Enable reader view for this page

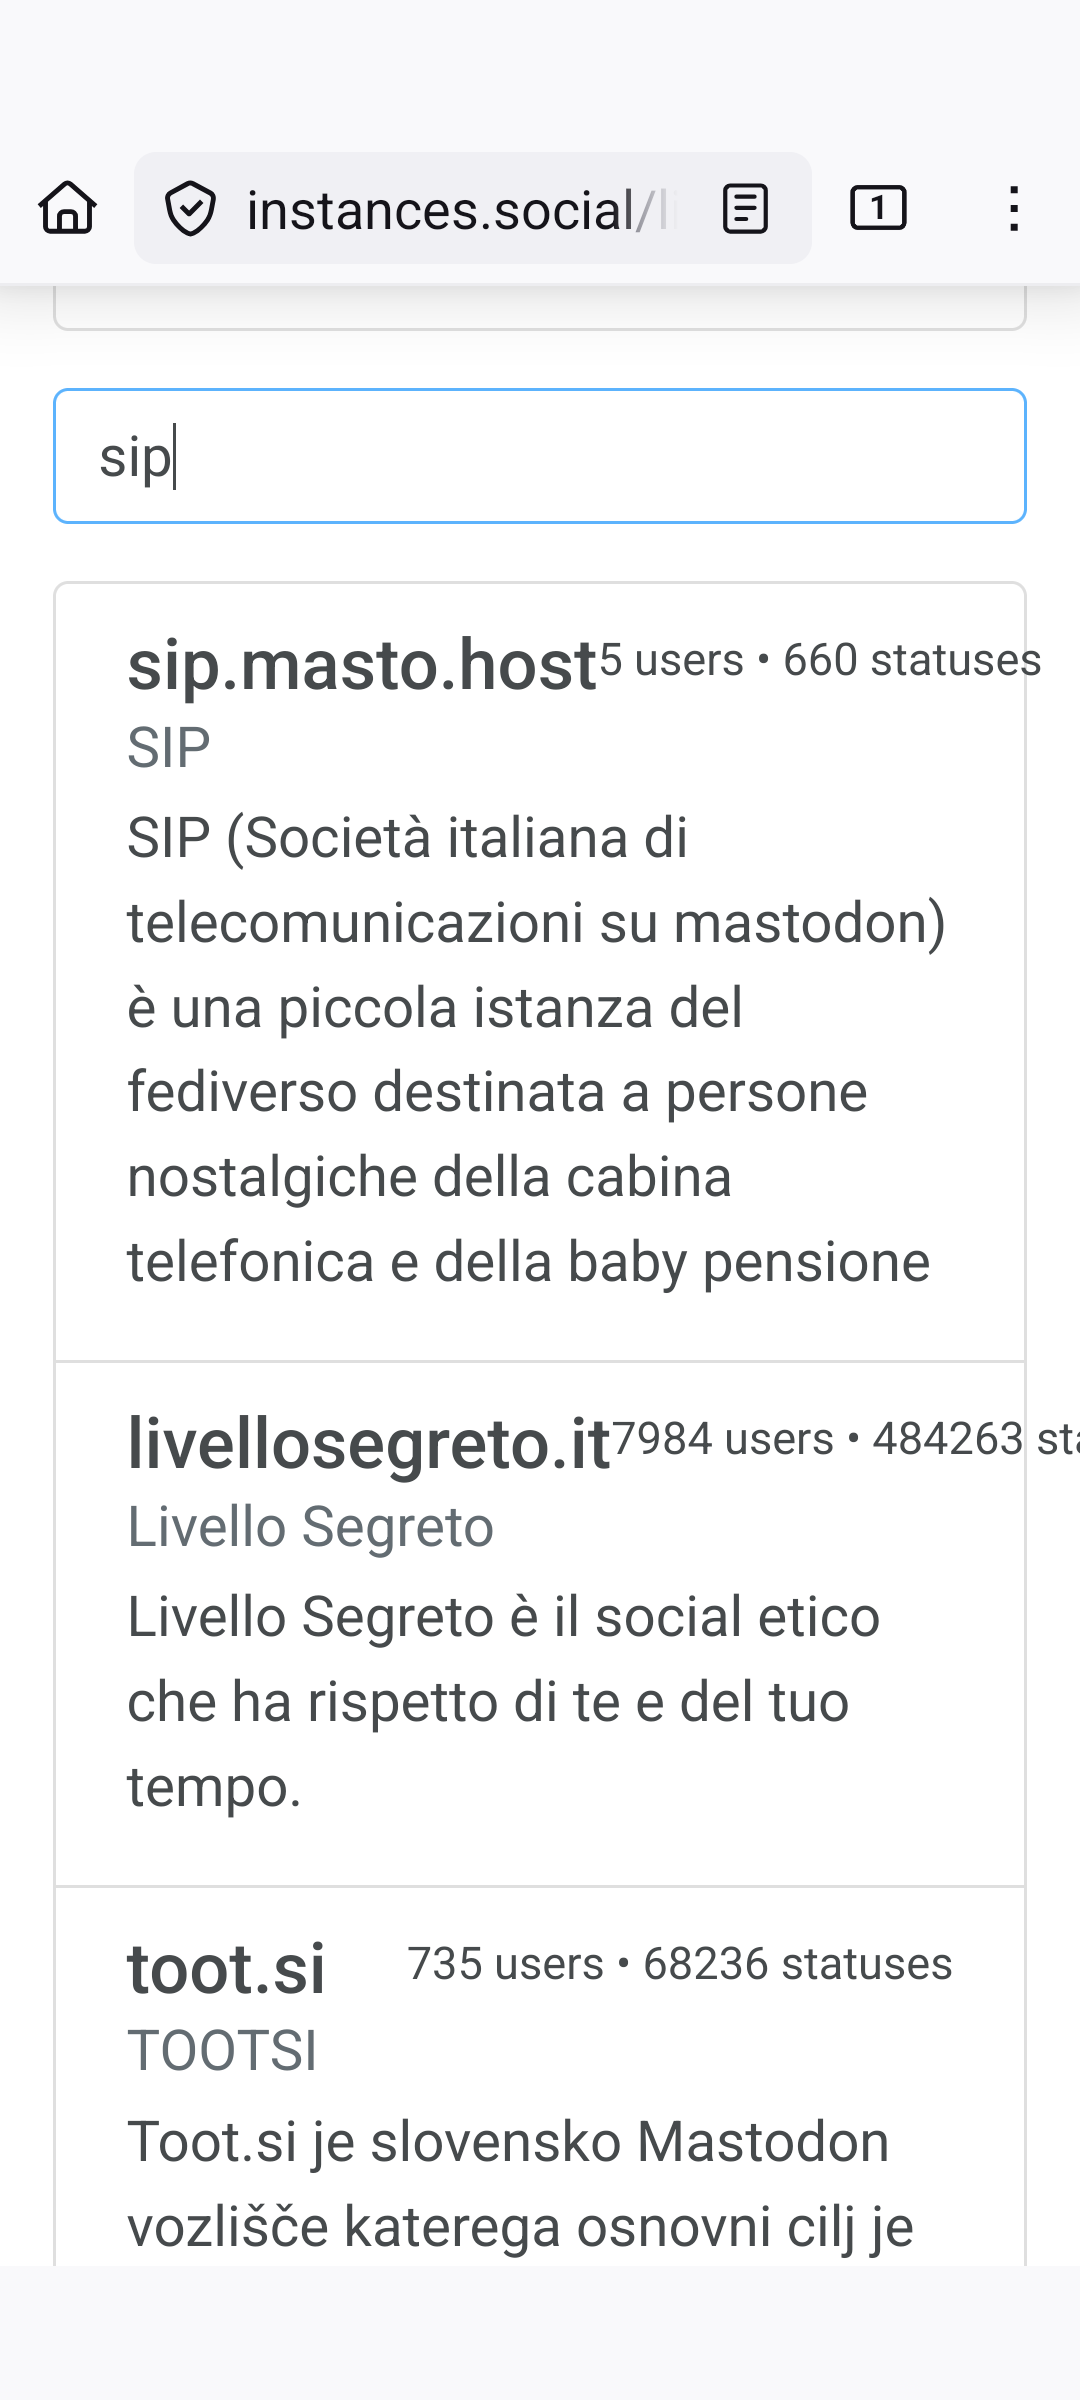click(745, 208)
